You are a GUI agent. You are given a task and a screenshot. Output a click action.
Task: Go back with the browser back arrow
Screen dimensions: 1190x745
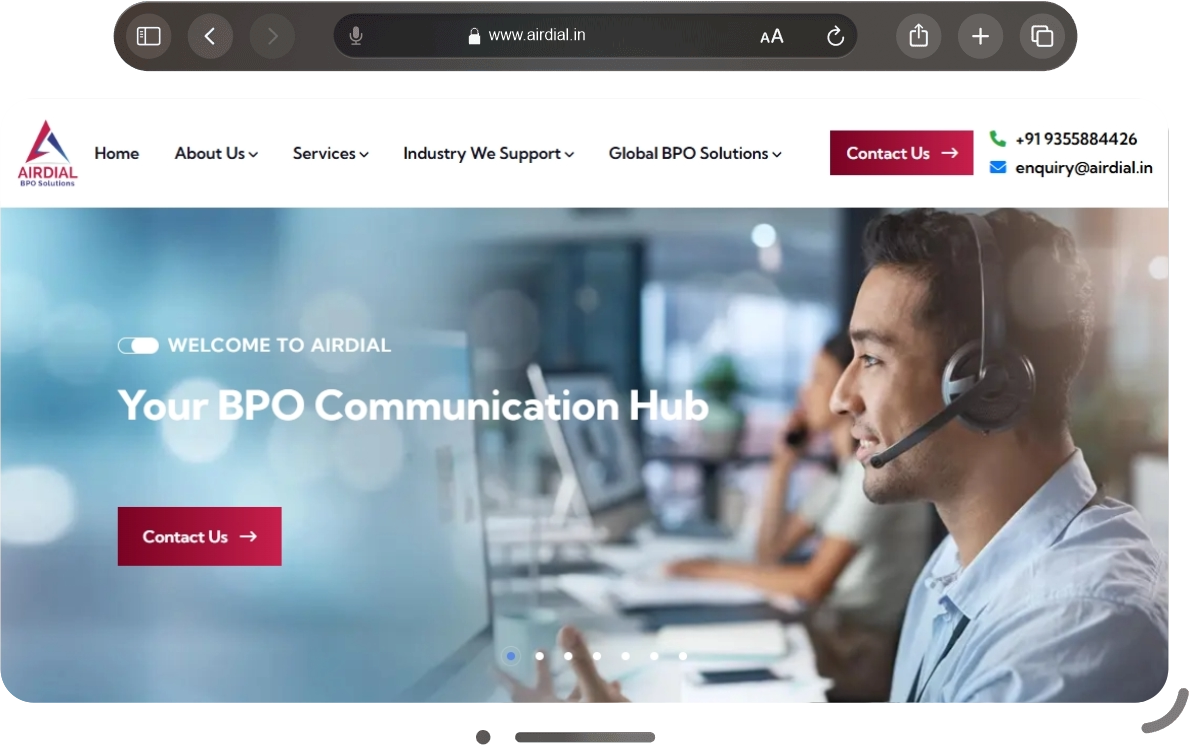[x=209, y=36]
